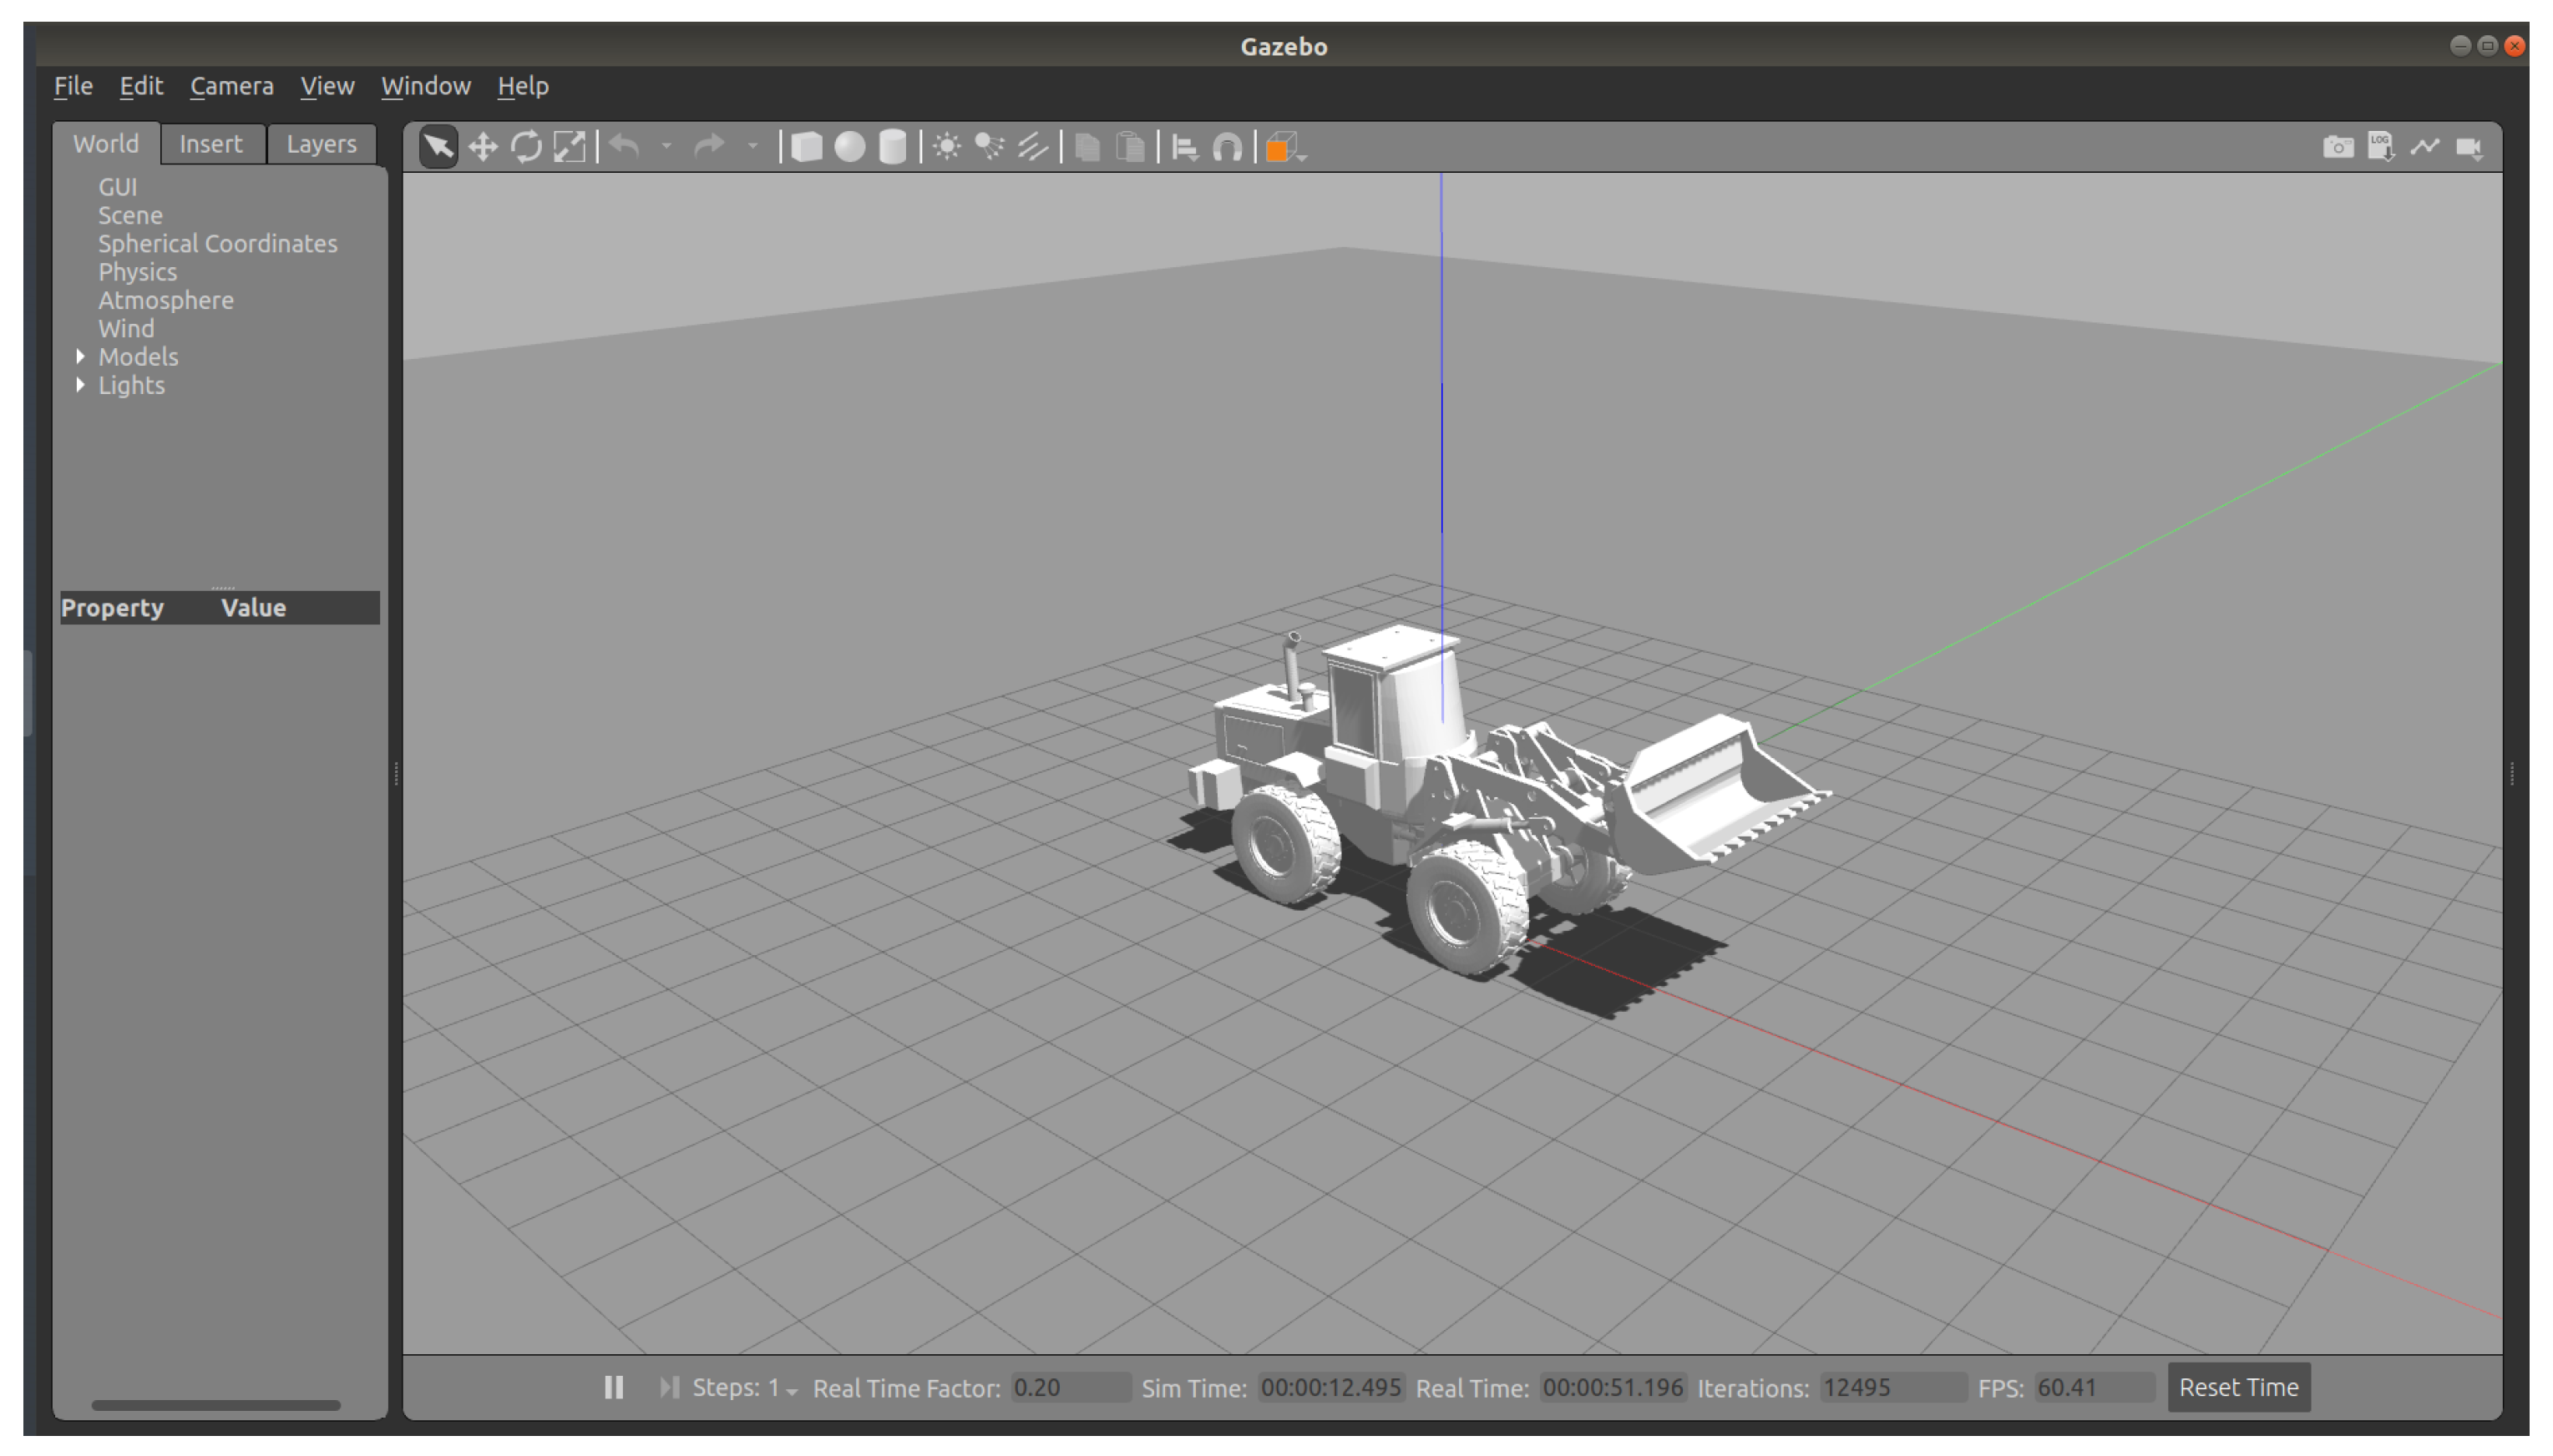The height and width of the screenshot is (1456, 2553).
Task: Select the translate mode tool
Action: (x=482, y=148)
